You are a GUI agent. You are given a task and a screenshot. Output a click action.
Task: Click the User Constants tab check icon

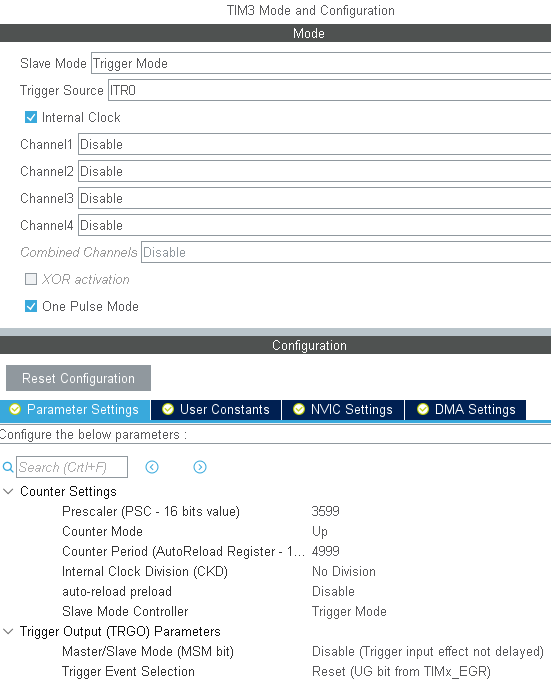tap(168, 409)
